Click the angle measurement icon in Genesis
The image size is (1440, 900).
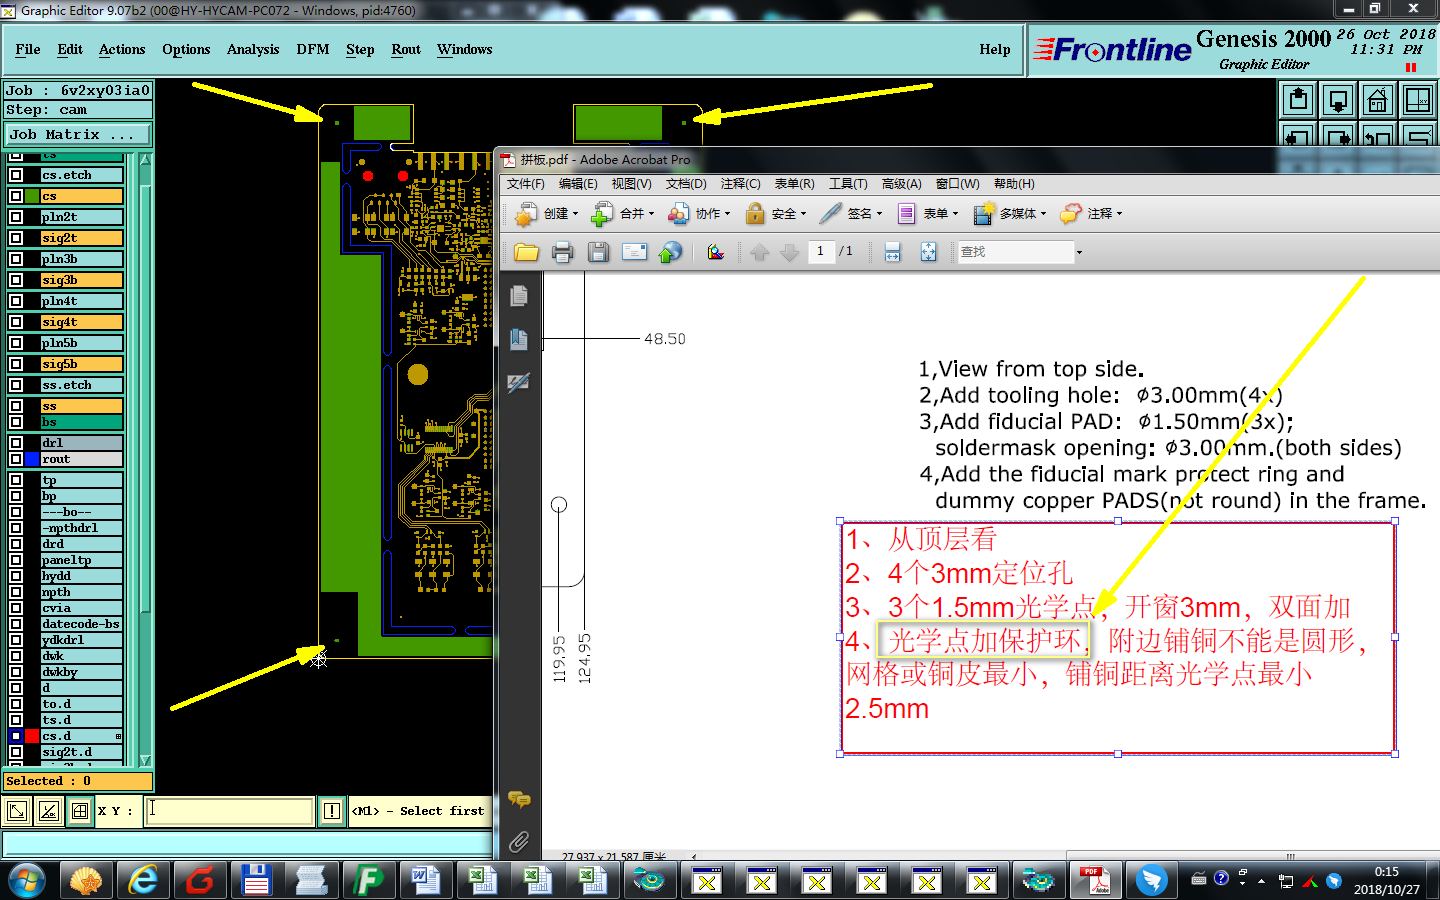(x=48, y=811)
